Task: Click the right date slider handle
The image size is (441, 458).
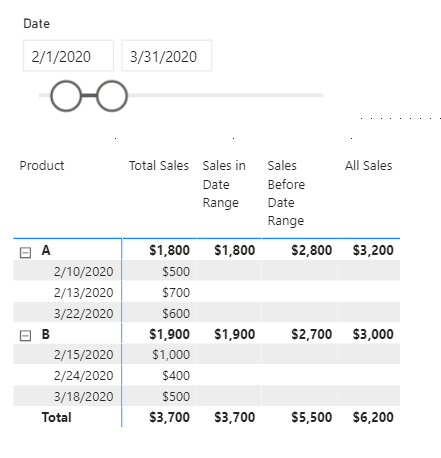Action: click(x=112, y=96)
